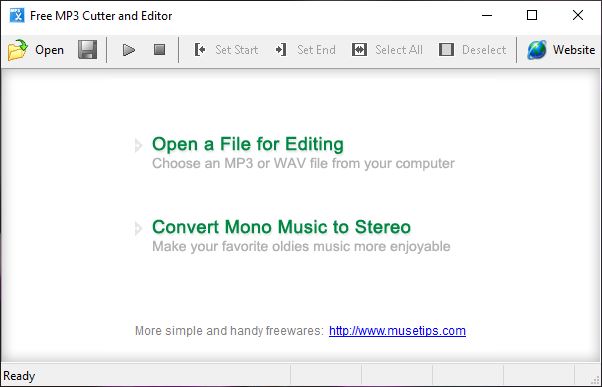Viewport: 602px width, 387px height.
Task: Click the Select All toolbar button
Action: [x=387, y=50]
